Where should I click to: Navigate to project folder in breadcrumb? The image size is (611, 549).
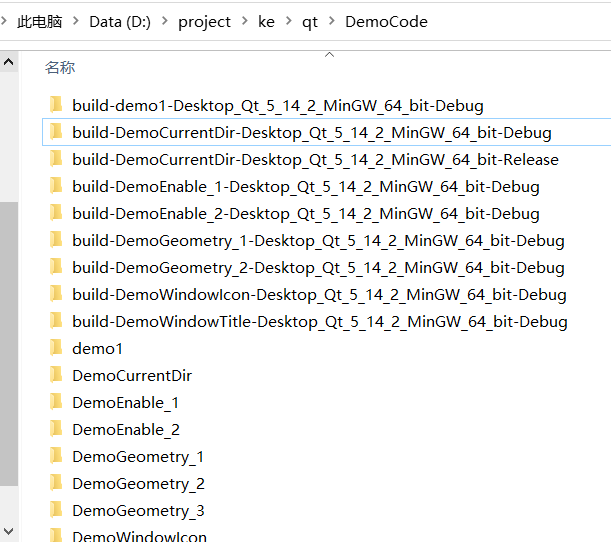point(205,22)
